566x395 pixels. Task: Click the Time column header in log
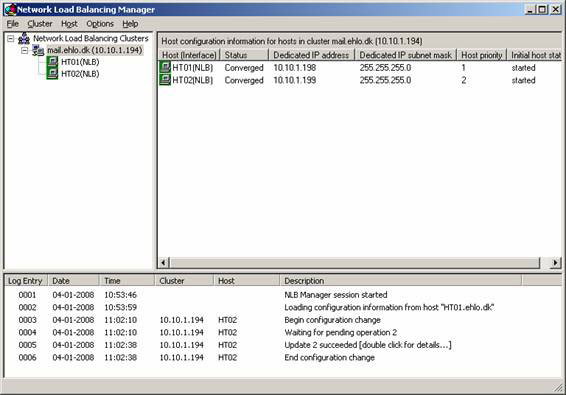tap(127, 281)
